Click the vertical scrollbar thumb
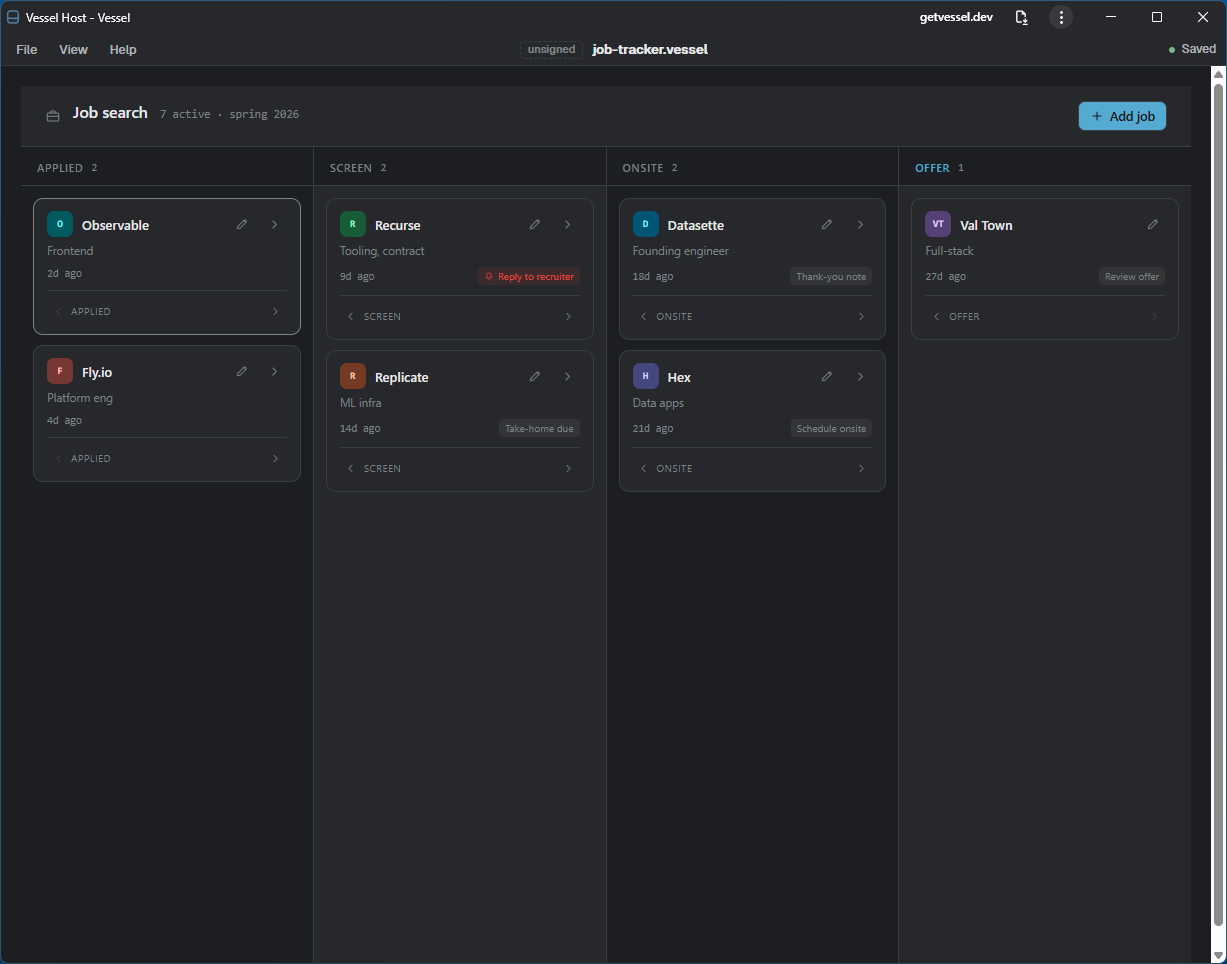Viewport: 1227px width, 964px height. tap(1218, 505)
